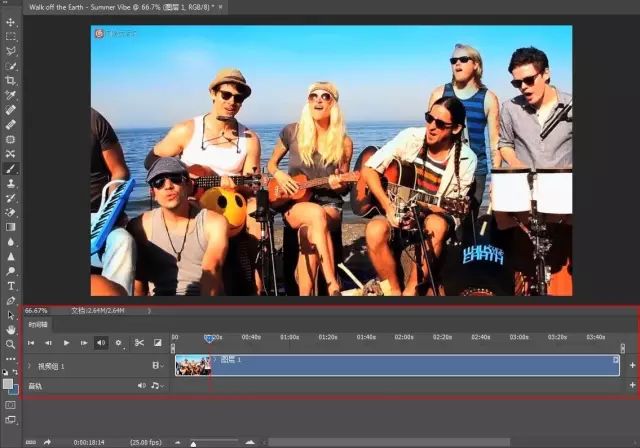
Task: Select the Path Selection tool
Action: 11,315
